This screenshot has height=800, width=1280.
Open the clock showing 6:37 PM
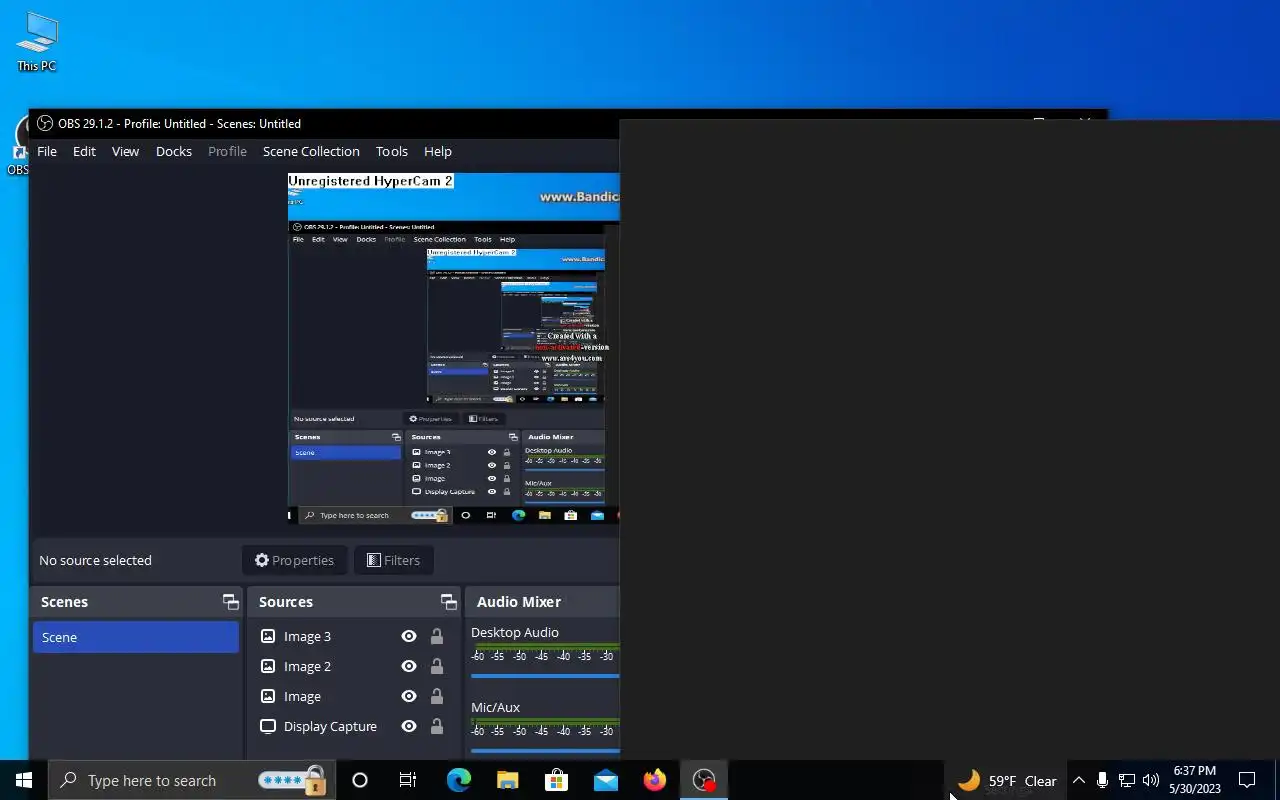tap(1195, 780)
